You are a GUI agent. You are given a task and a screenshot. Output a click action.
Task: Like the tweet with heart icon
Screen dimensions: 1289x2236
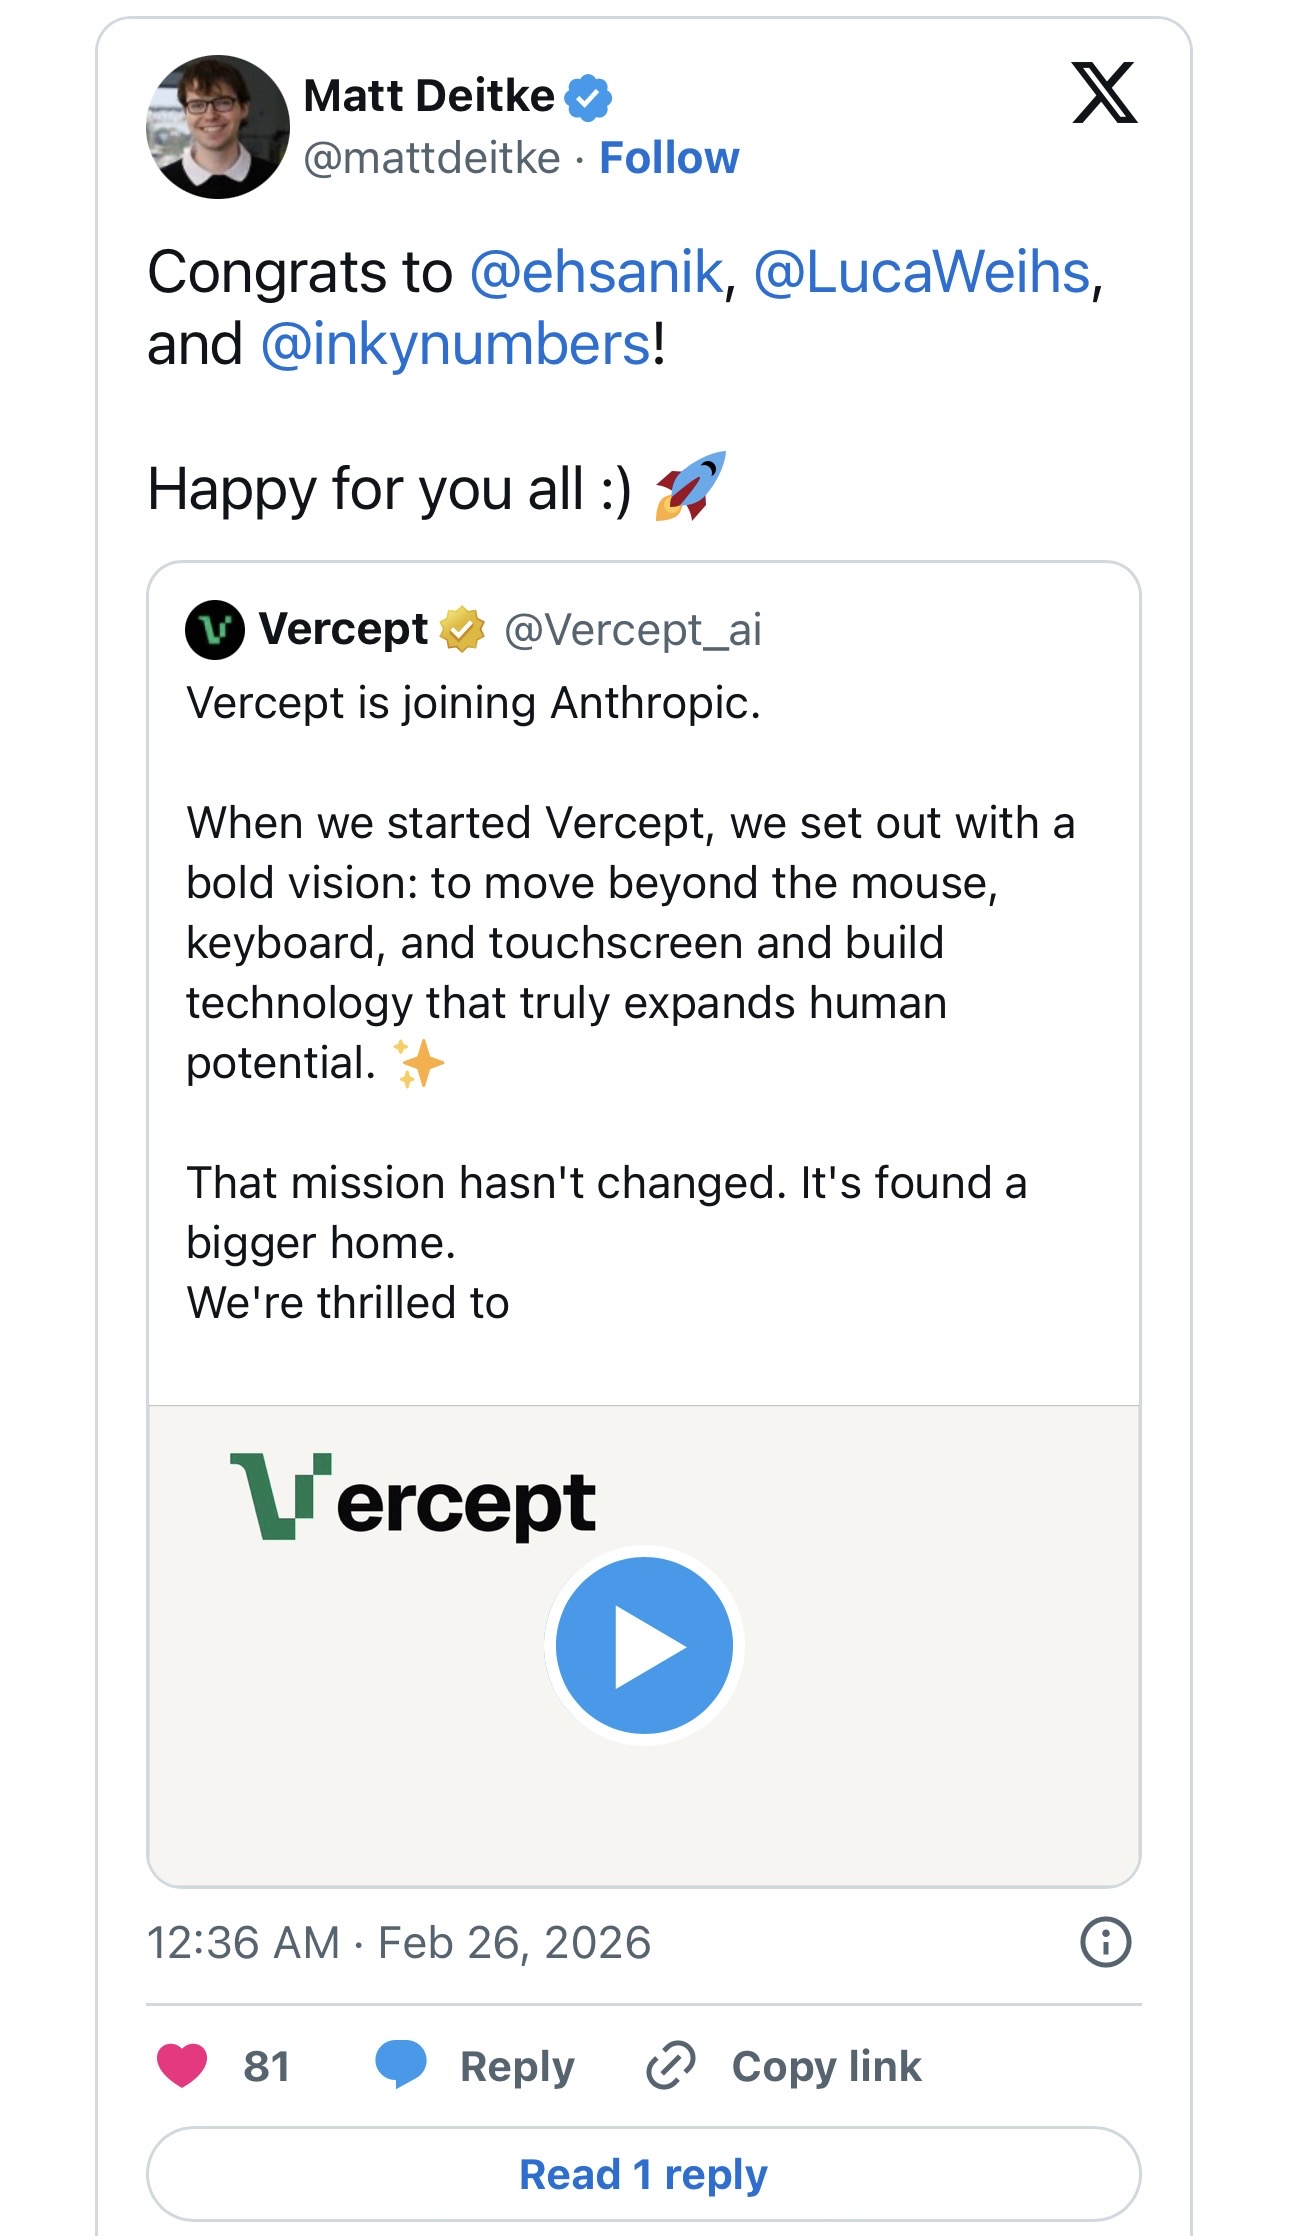tap(182, 2065)
